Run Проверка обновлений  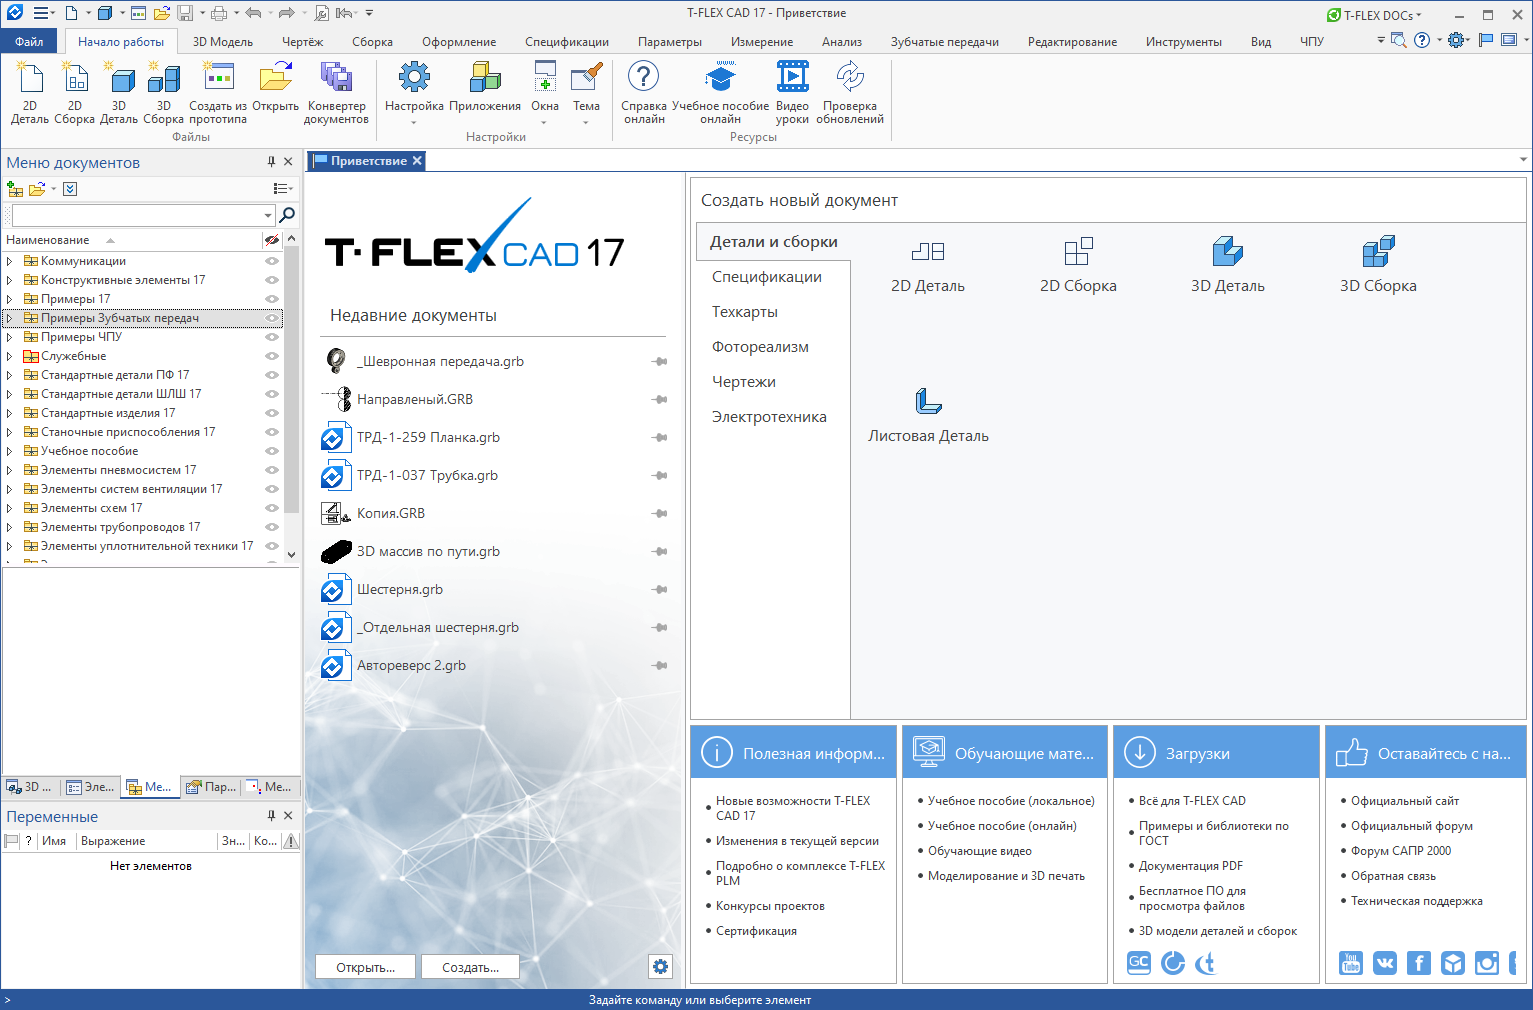click(850, 92)
